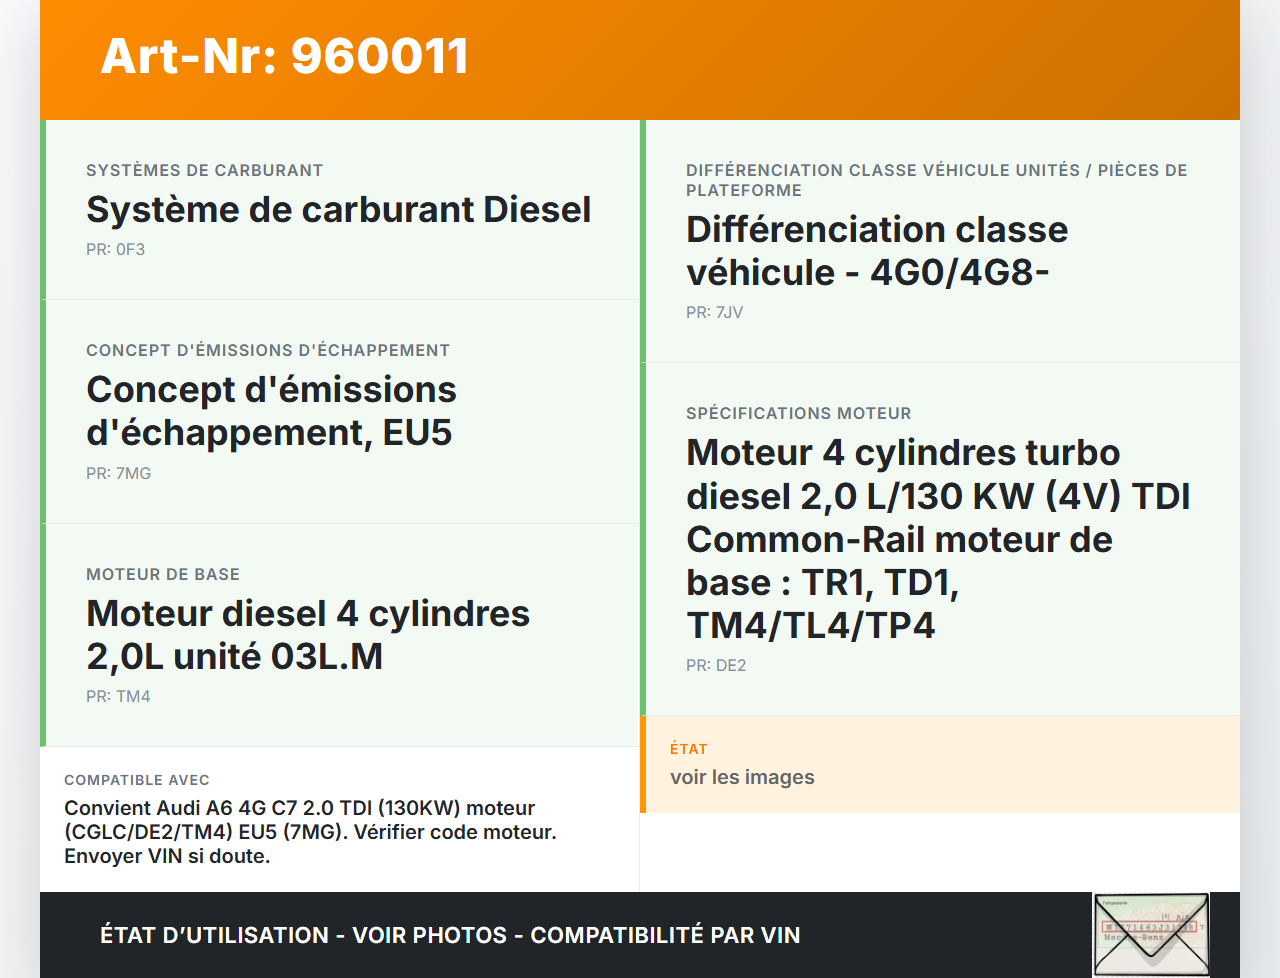Select the Système de carburant Diesel heading

coord(338,210)
